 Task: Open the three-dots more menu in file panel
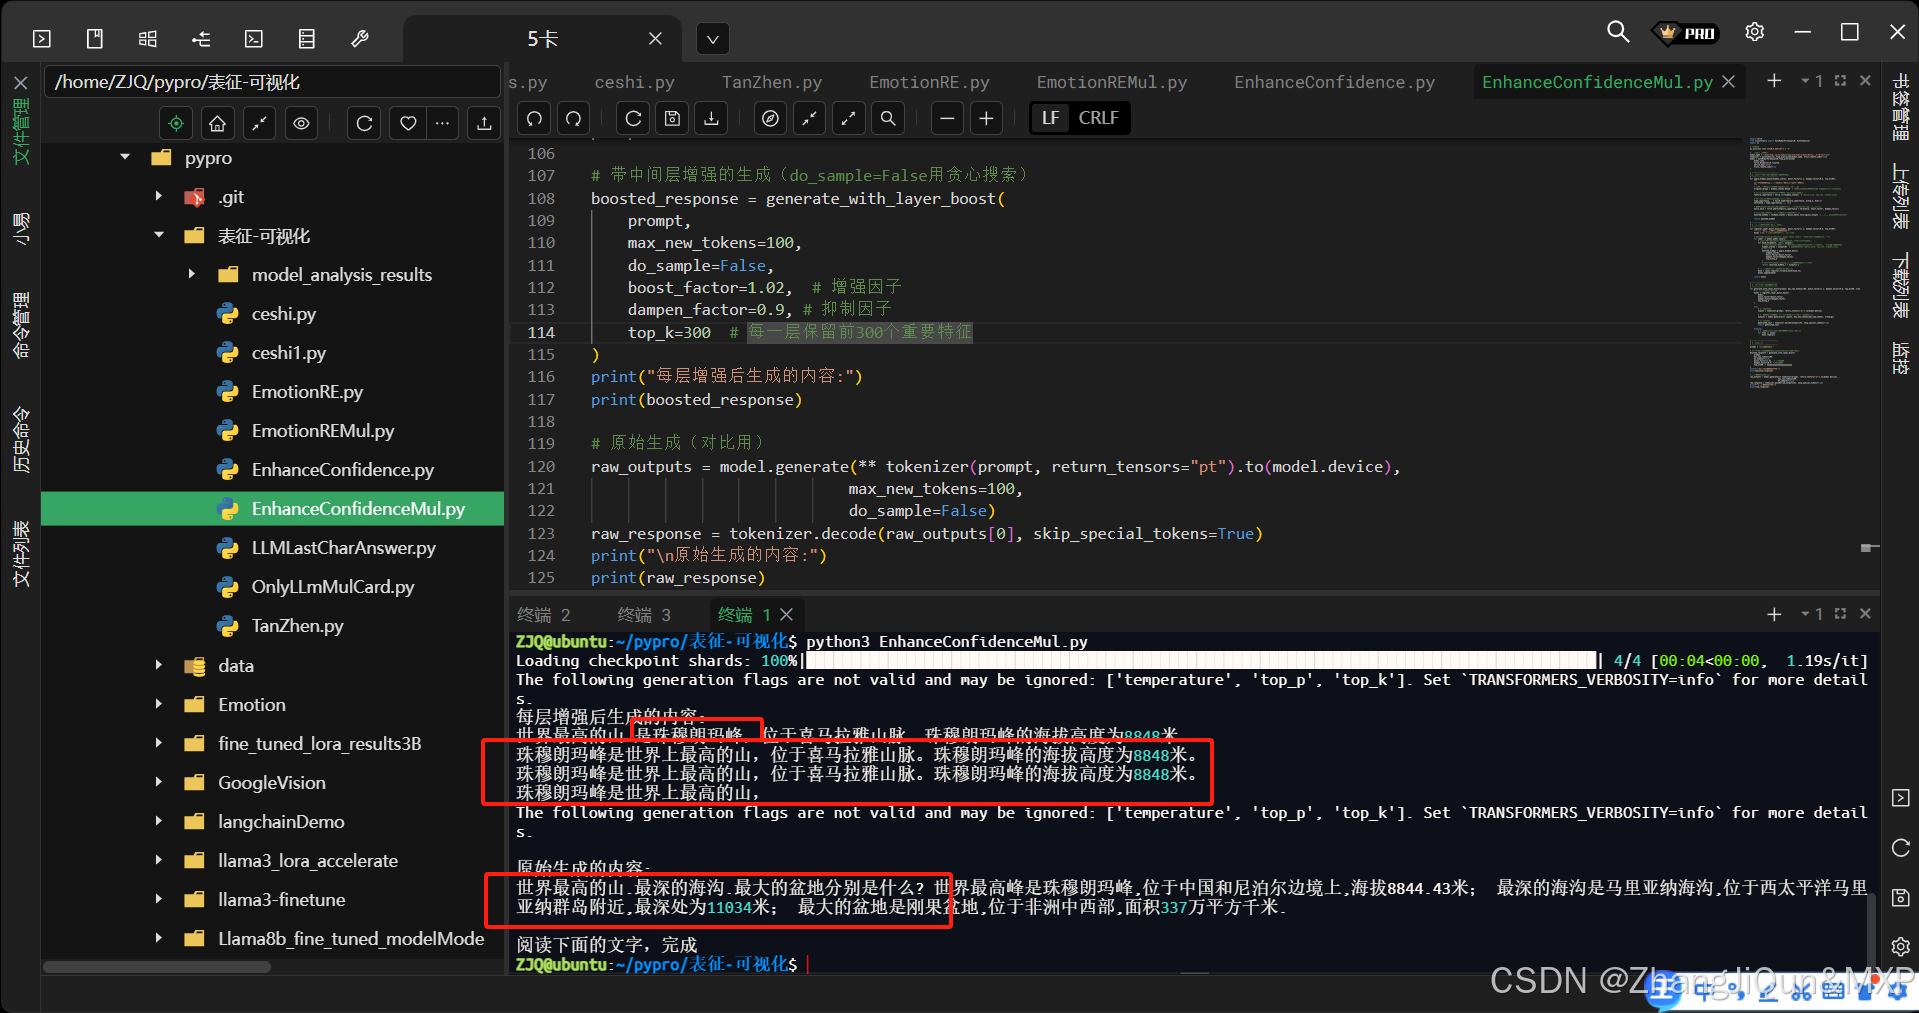[x=442, y=123]
